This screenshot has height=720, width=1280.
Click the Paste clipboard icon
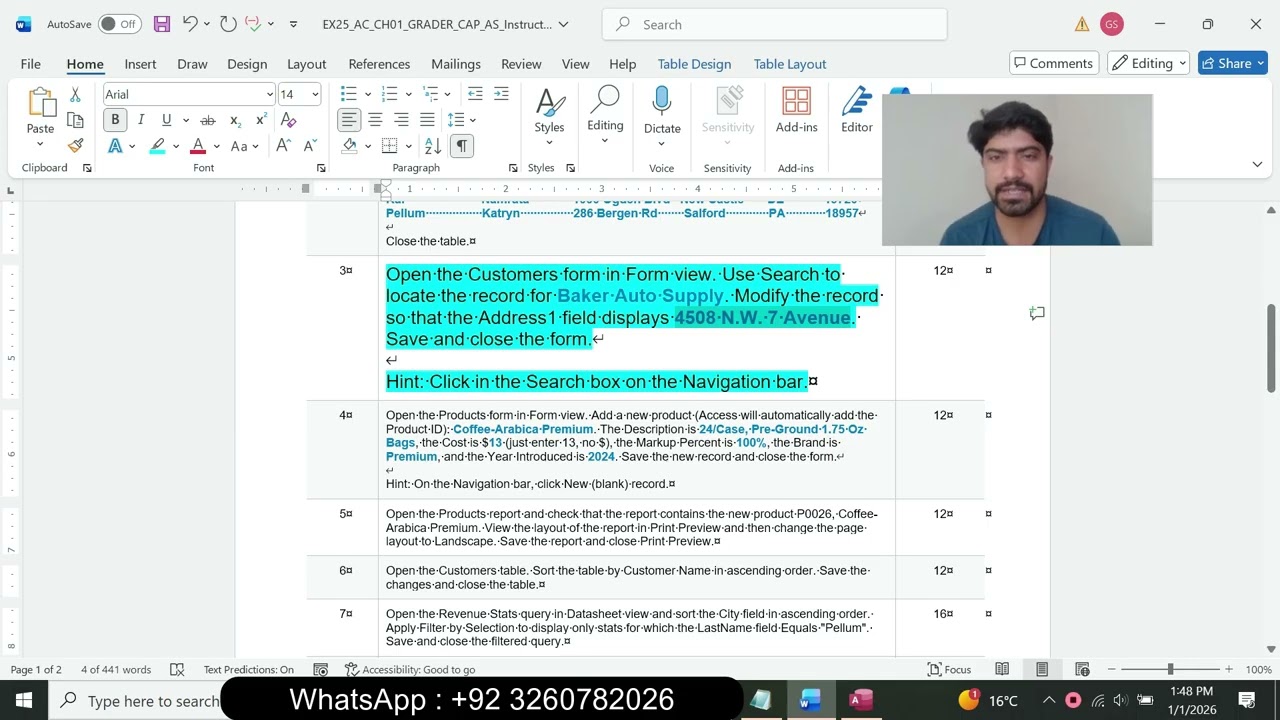click(41, 105)
